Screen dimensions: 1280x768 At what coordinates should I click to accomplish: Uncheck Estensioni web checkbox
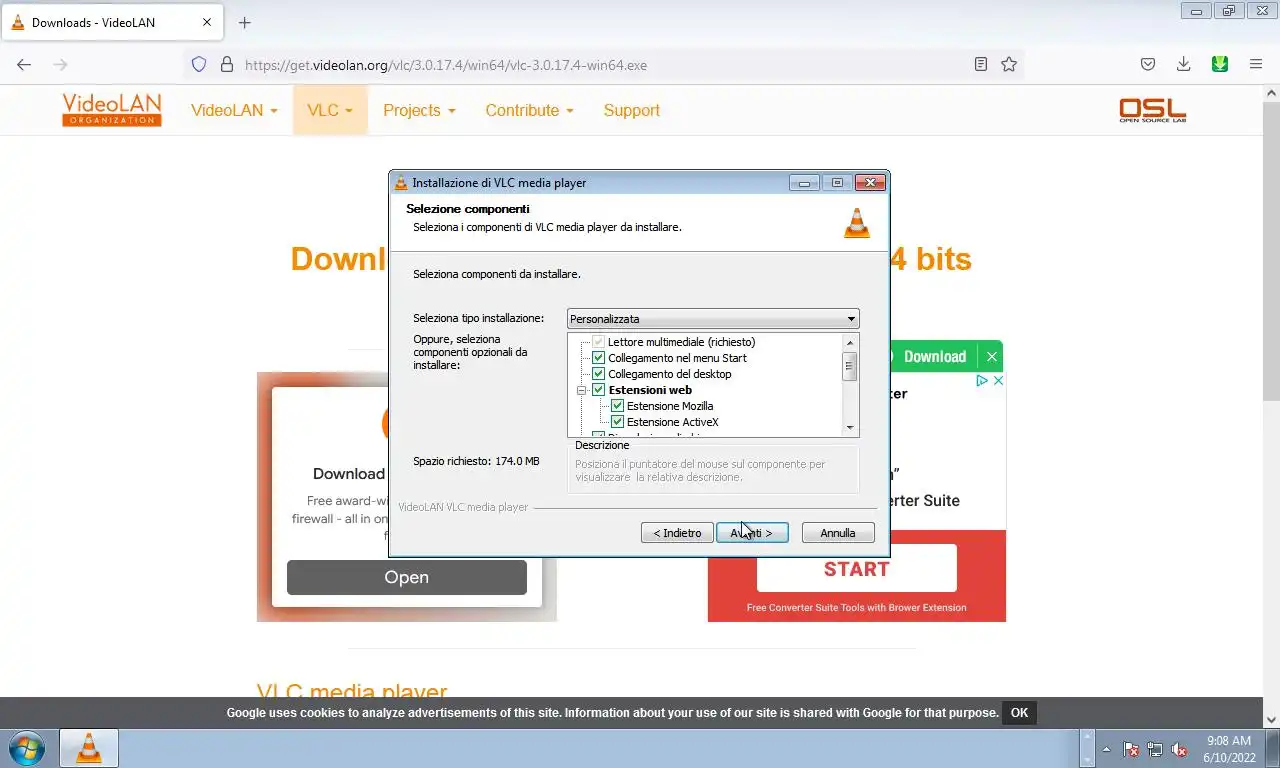(x=599, y=390)
